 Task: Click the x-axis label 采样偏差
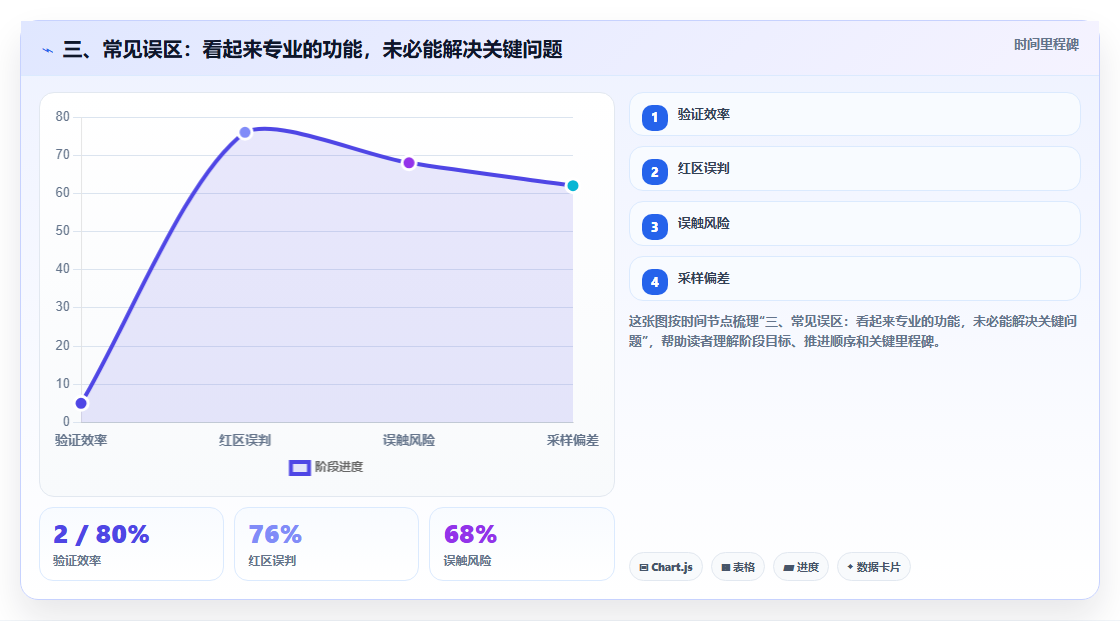(573, 440)
